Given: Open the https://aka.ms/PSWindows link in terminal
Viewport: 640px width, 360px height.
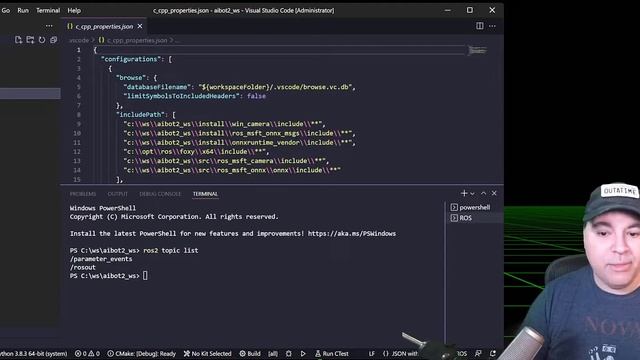Looking at the screenshot, I should click(352, 233).
